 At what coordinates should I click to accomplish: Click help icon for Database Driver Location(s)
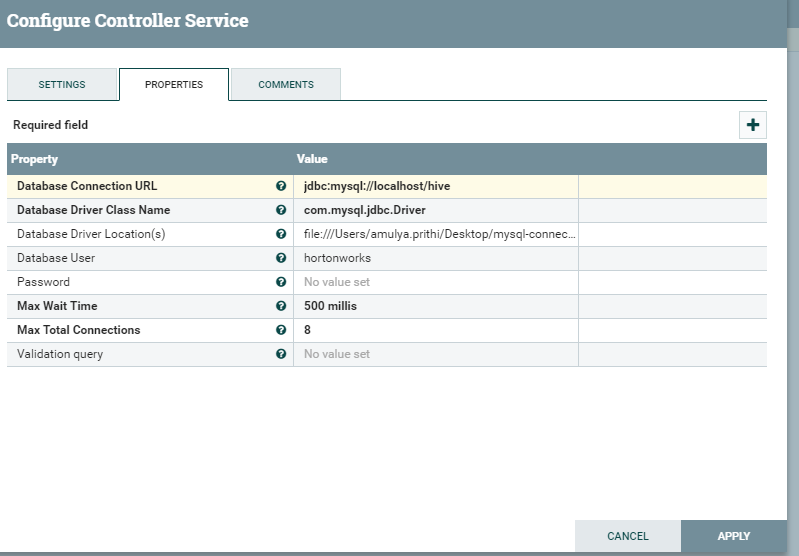point(281,234)
